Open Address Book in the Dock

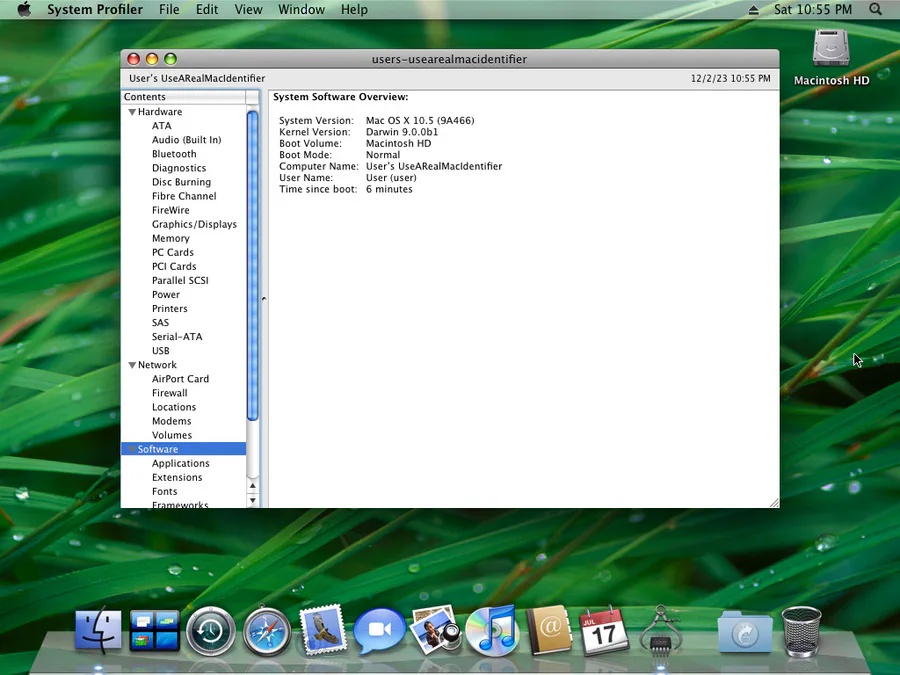point(549,630)
